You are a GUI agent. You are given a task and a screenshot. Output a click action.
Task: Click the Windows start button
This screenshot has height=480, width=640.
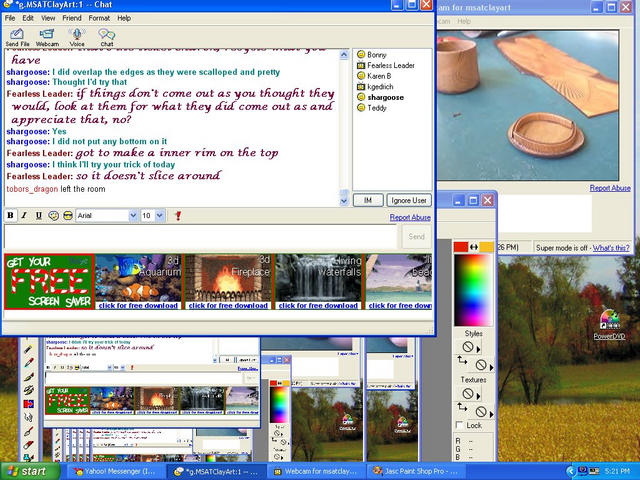coord(29,471)
